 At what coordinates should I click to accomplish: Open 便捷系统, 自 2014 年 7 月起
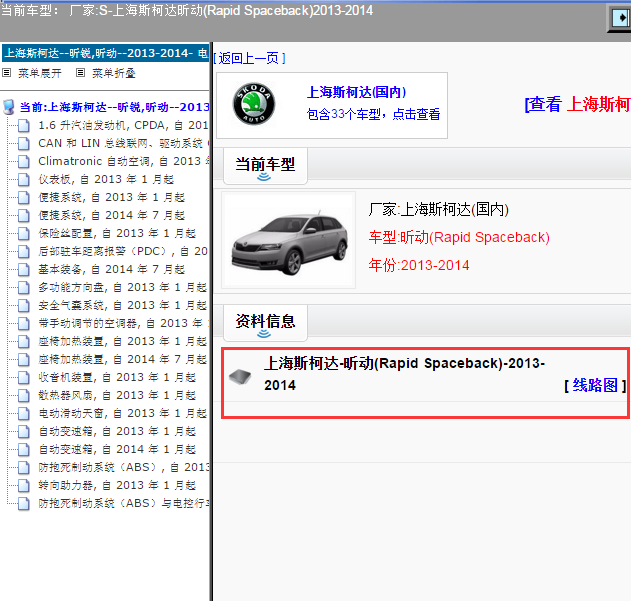(111, 215)
